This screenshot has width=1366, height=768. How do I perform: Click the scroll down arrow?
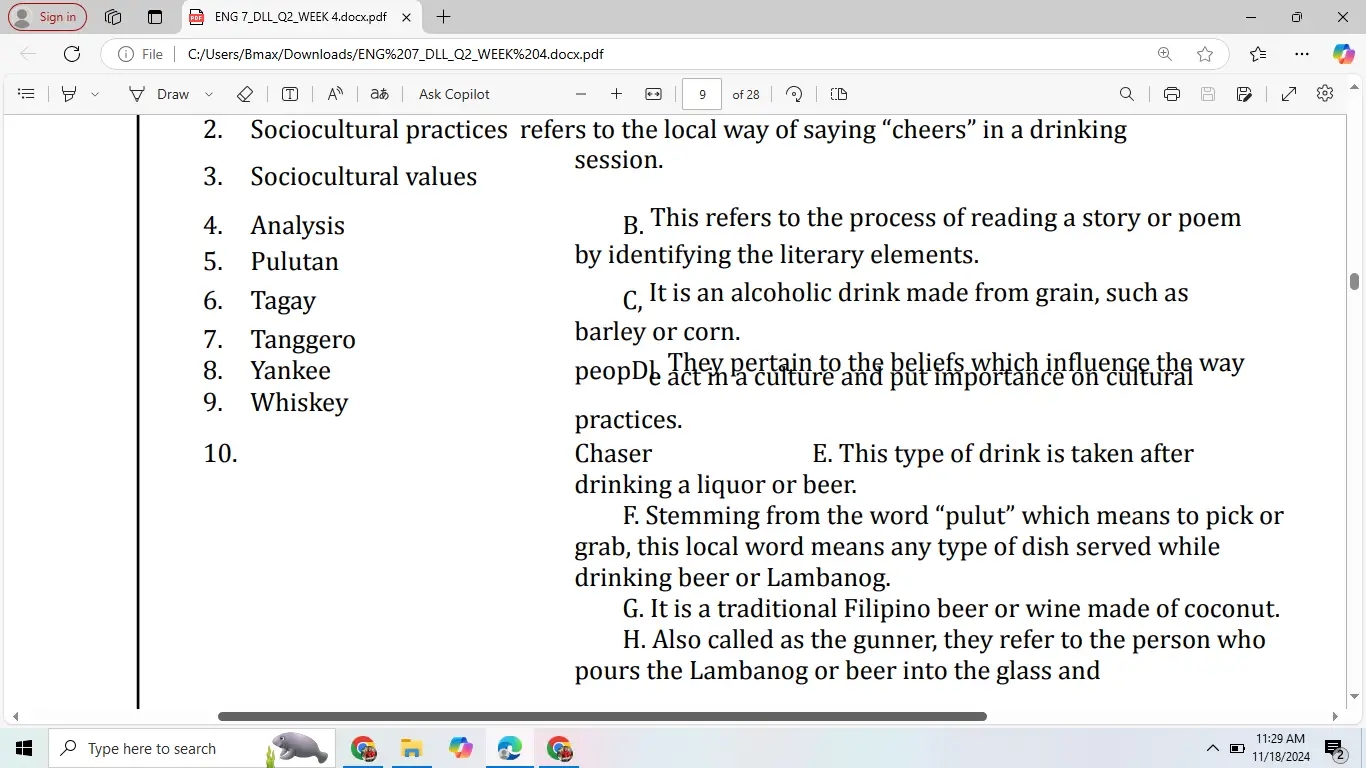coord(1355,697)
